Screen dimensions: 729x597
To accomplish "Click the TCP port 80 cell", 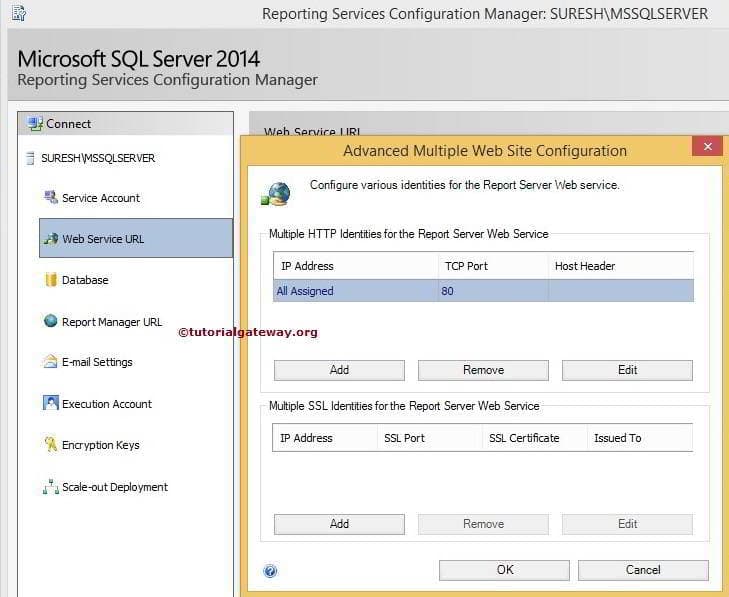I will (493, 291).
